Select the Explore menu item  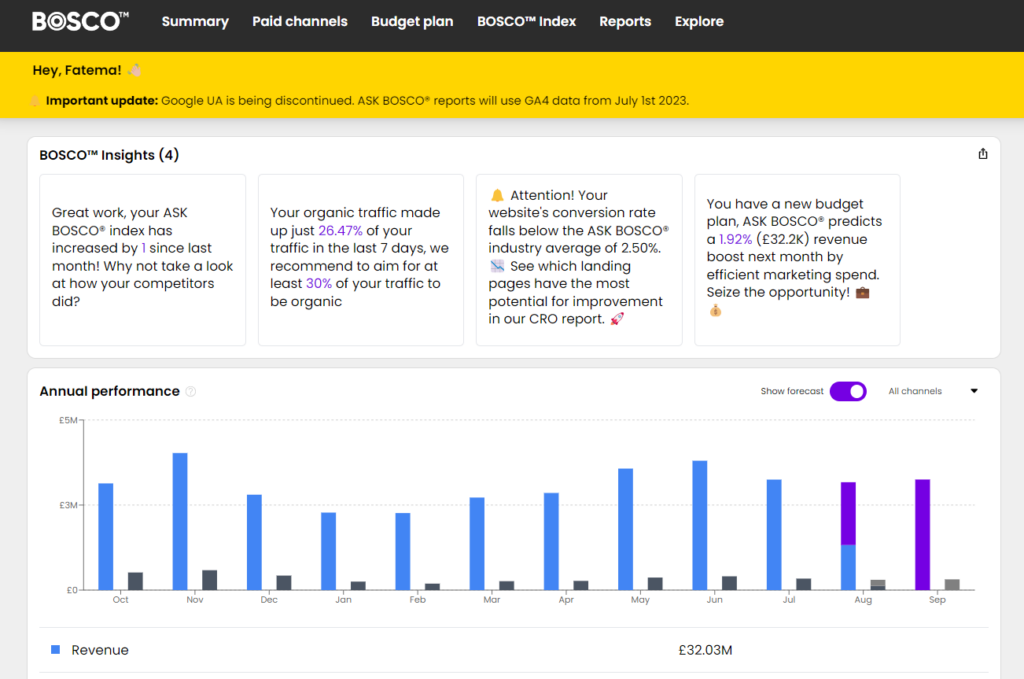tap(699, 21)
